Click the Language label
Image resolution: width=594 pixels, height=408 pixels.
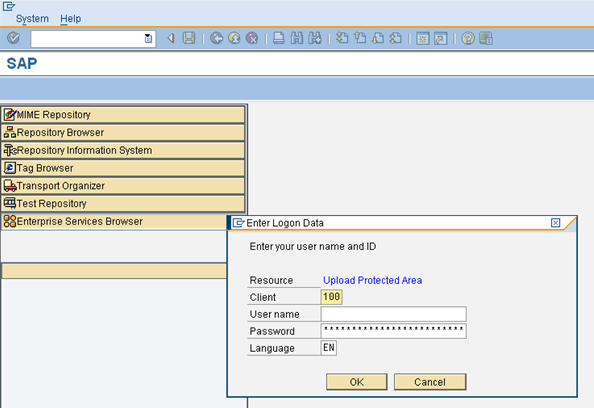click(272, 348)
